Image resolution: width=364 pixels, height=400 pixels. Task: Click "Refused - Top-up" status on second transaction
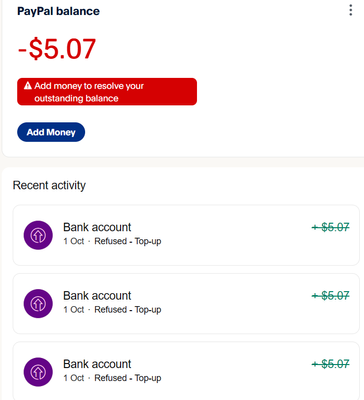(128, 310)
